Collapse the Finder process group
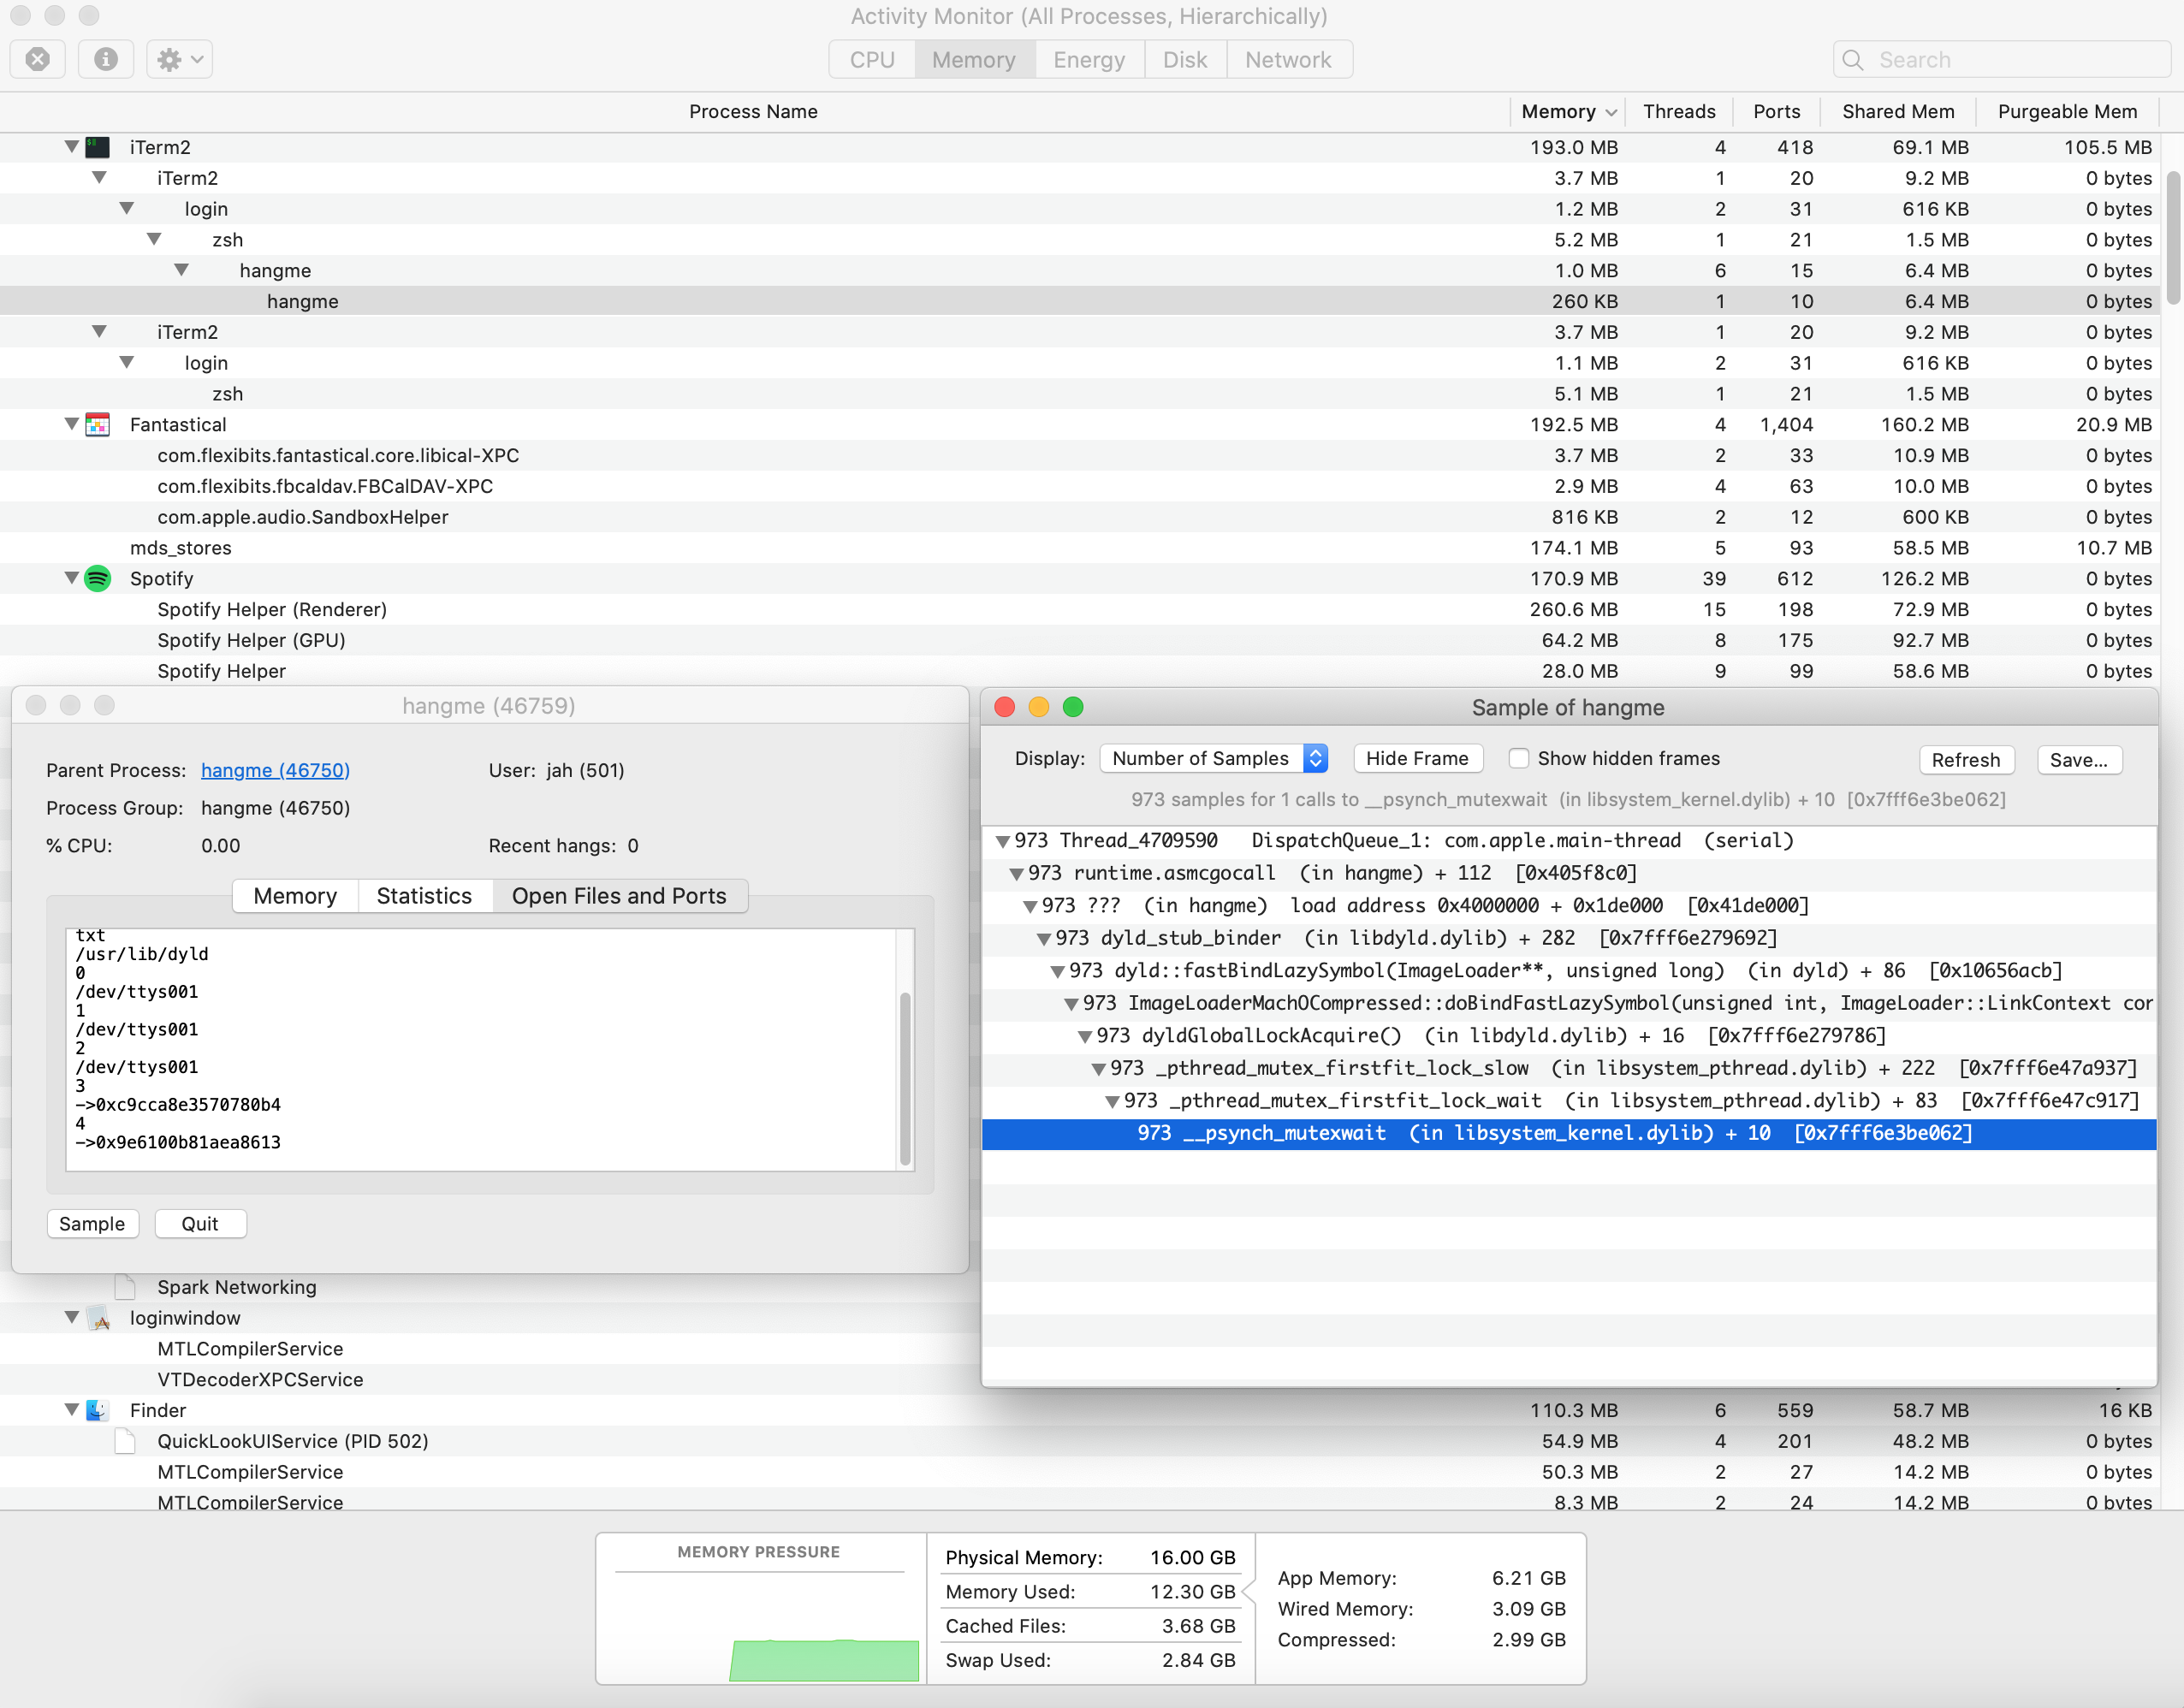Image resolution: width=2184 pixels, height=1708 pixels. pos(71,1410)
